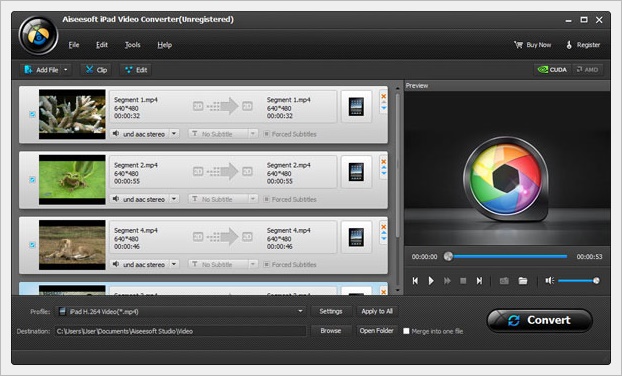Open the snapshot folder icon
This screenshot has height=376, width=622.
(x=523, y=281)
